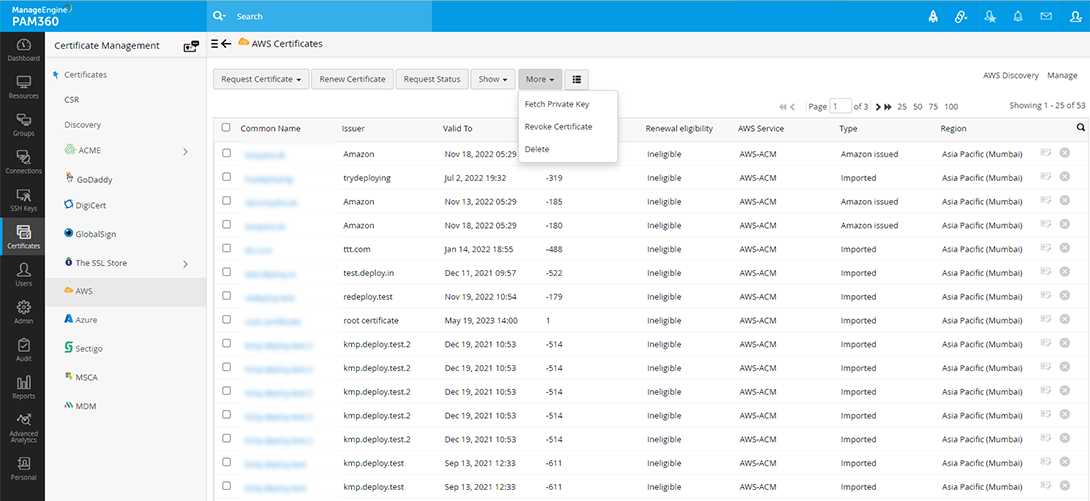Toggle the select-all checkbox in table header
The width and height of the screenshot is (1090, 501).
tap(226, 128)
